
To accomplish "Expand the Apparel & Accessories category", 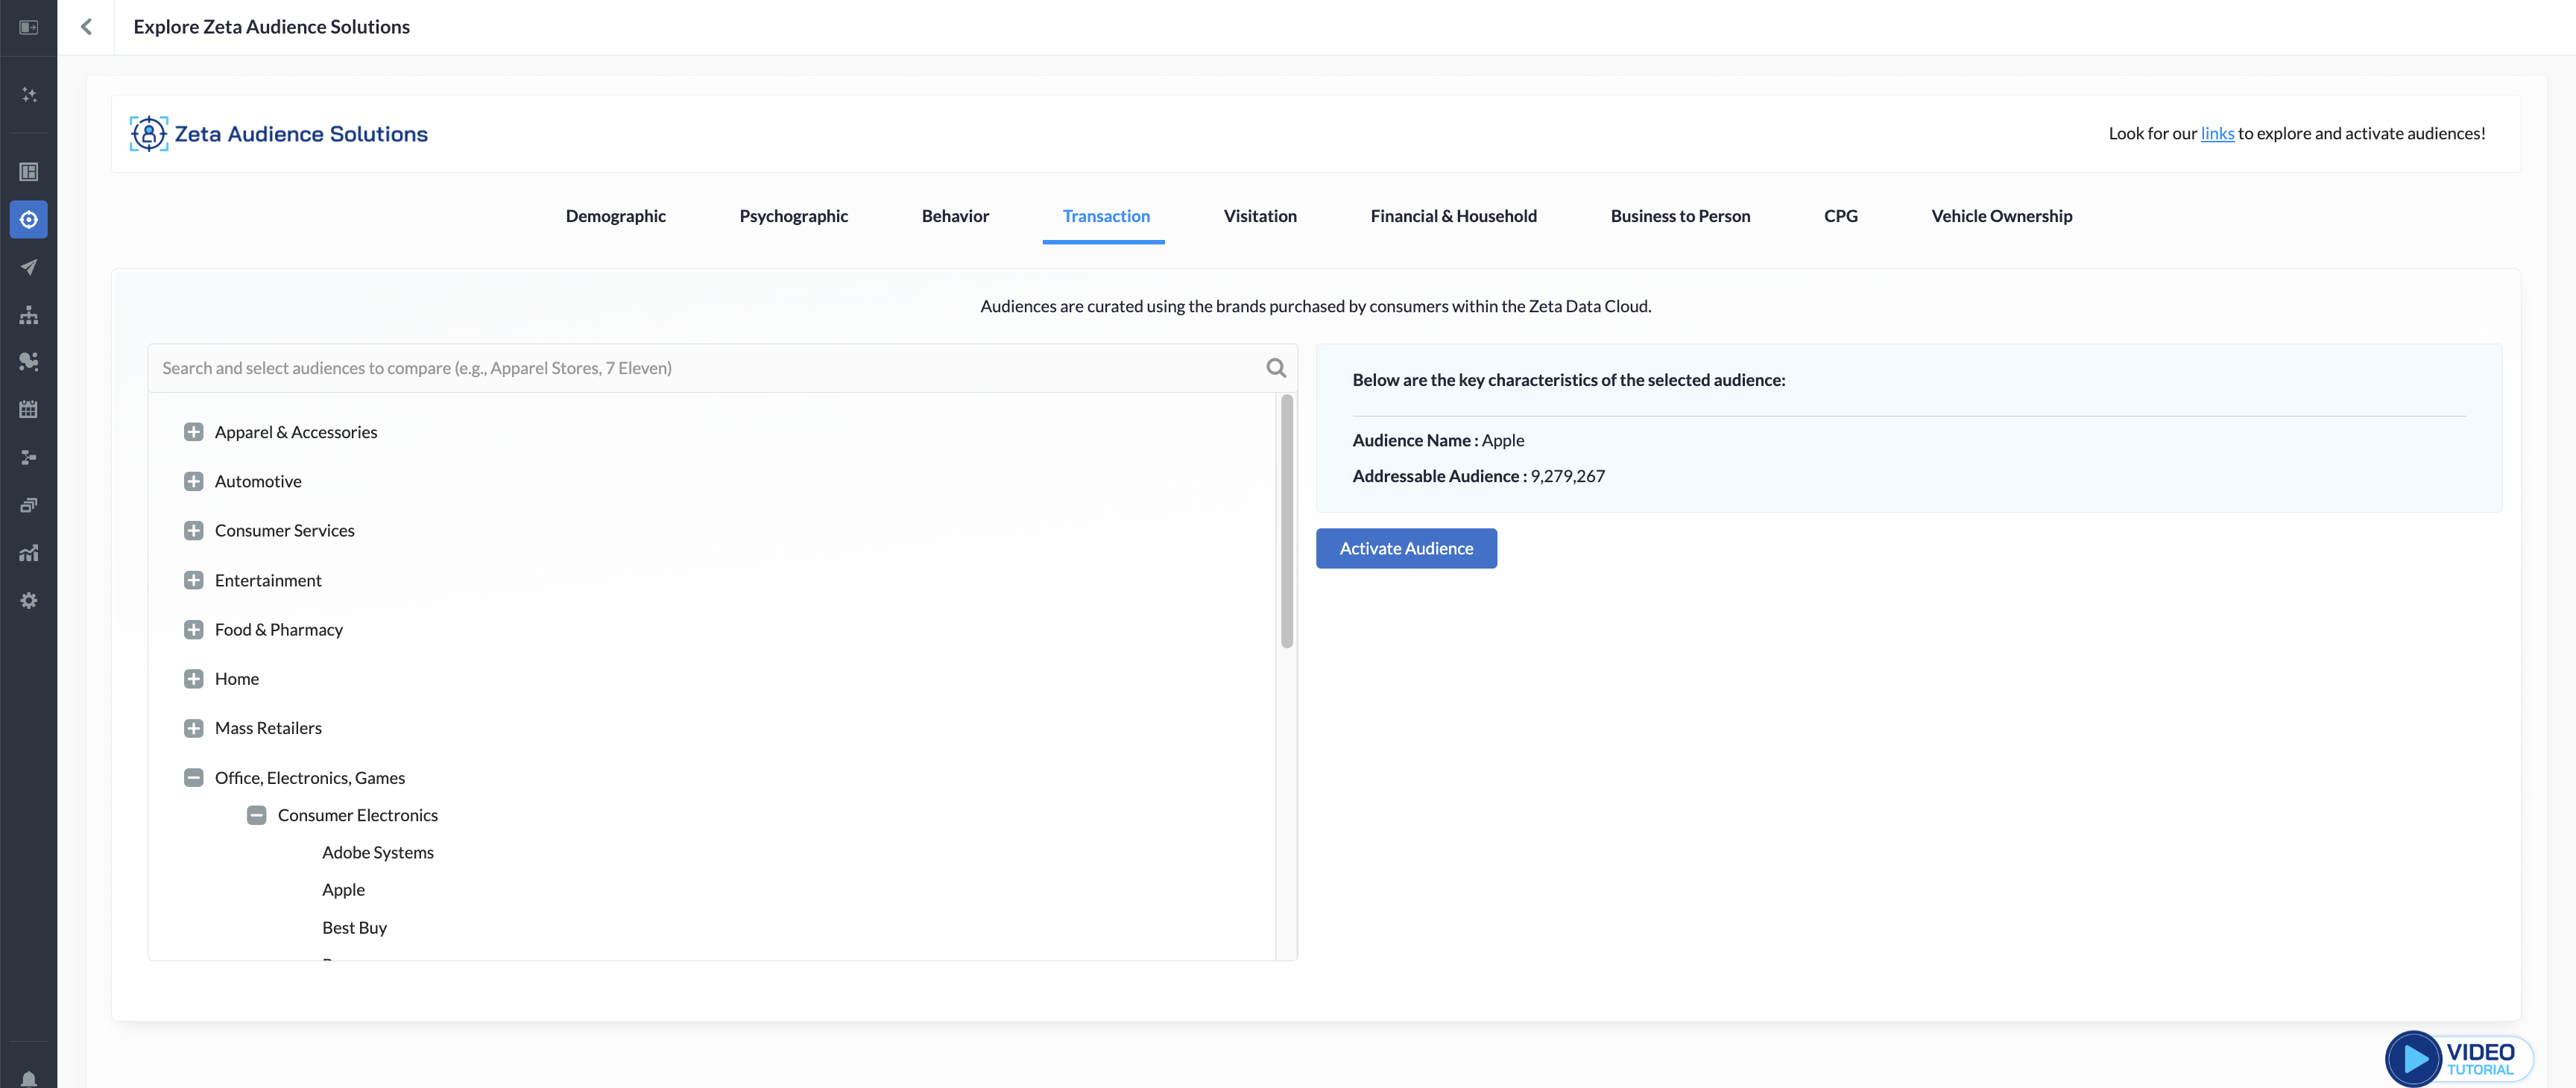I will tap(194, 432).
